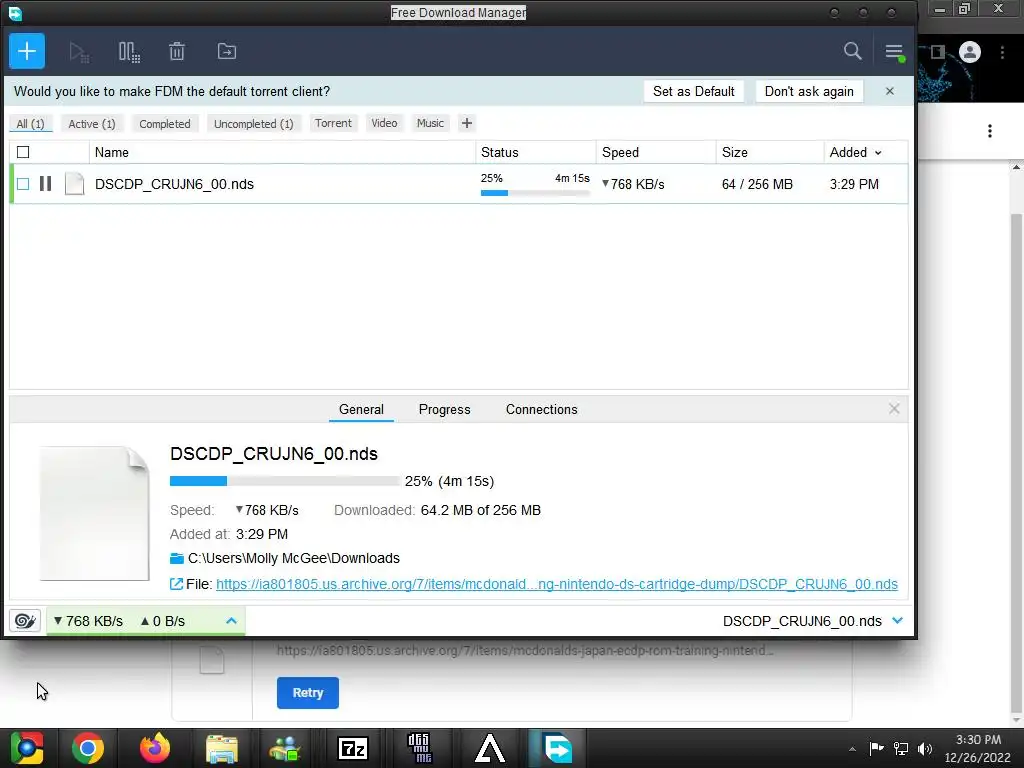Click the volume speaker tray icon
The image size is (1024, 768).
click(925, 748)
